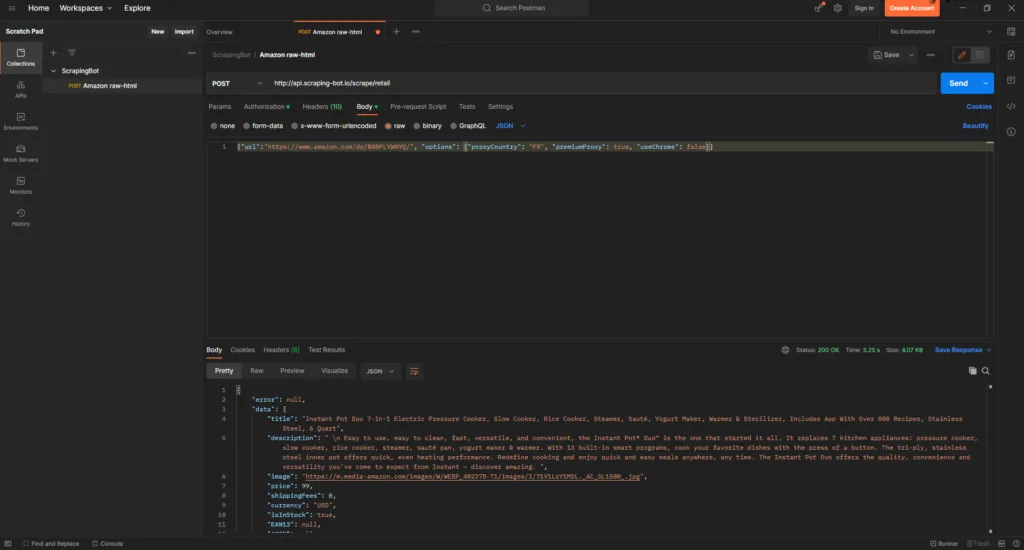The width and height of the screenshot is (1024, 550).
Task: Open Mock Servers in the sidebar
Action: tap(20, 153)
